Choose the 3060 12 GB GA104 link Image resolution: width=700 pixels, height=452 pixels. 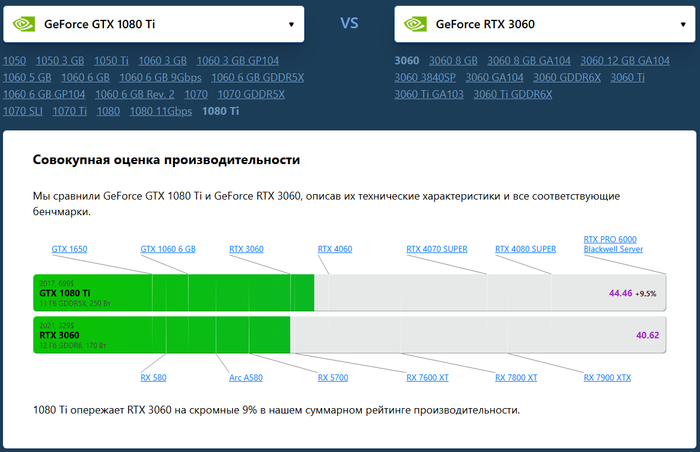[625, 61]
